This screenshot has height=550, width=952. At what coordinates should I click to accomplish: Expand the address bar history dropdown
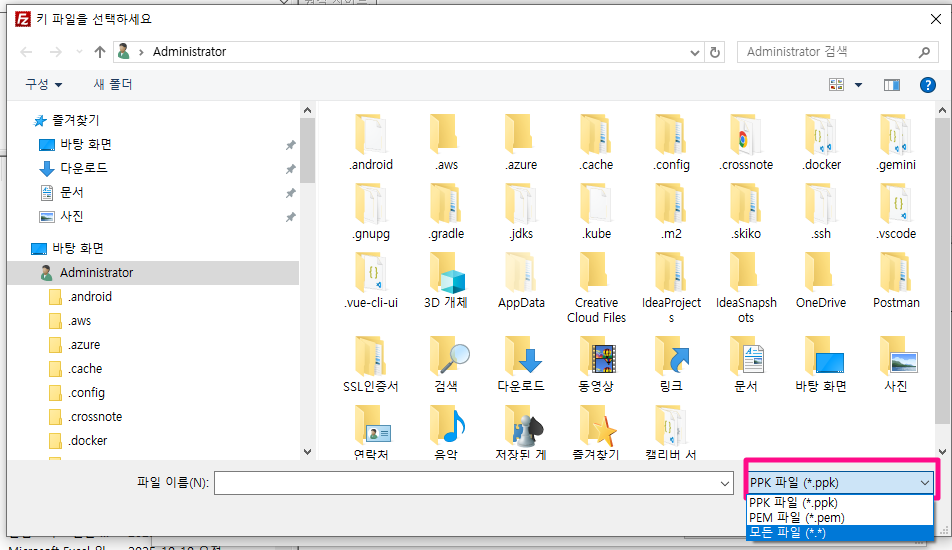pyautogui.click(x=695, y=53)
